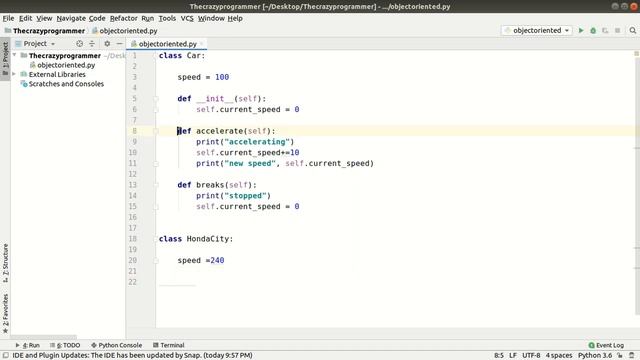Viewport: 640px width, 360px height.
Task: Click fold end marker at line 15
Action: tap(156, 207)
